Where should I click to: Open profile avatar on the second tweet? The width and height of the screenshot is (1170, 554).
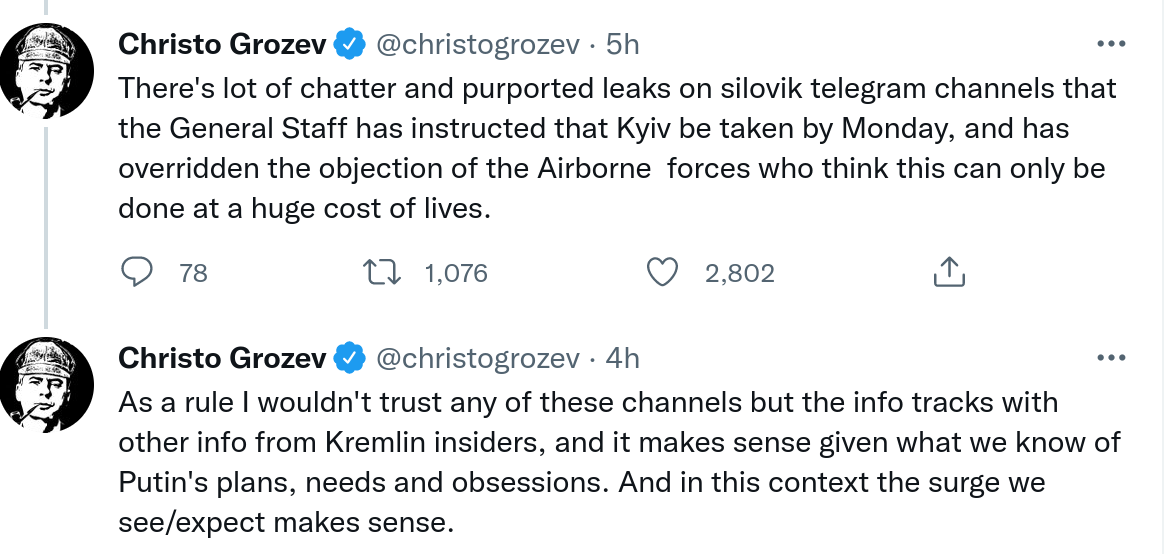click(x=47, y=383)
